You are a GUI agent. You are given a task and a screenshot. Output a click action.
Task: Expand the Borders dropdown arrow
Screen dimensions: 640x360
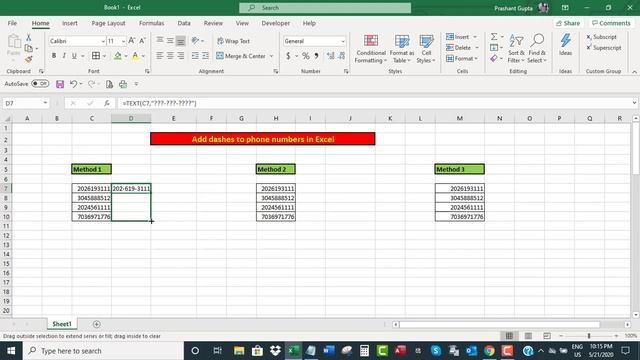click(104, 56)
